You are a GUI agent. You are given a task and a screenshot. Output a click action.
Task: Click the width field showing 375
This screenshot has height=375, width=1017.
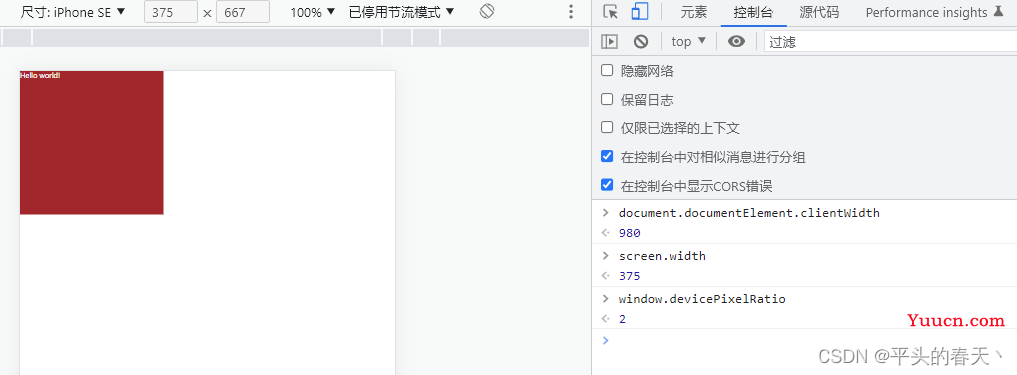click(171, 12)
